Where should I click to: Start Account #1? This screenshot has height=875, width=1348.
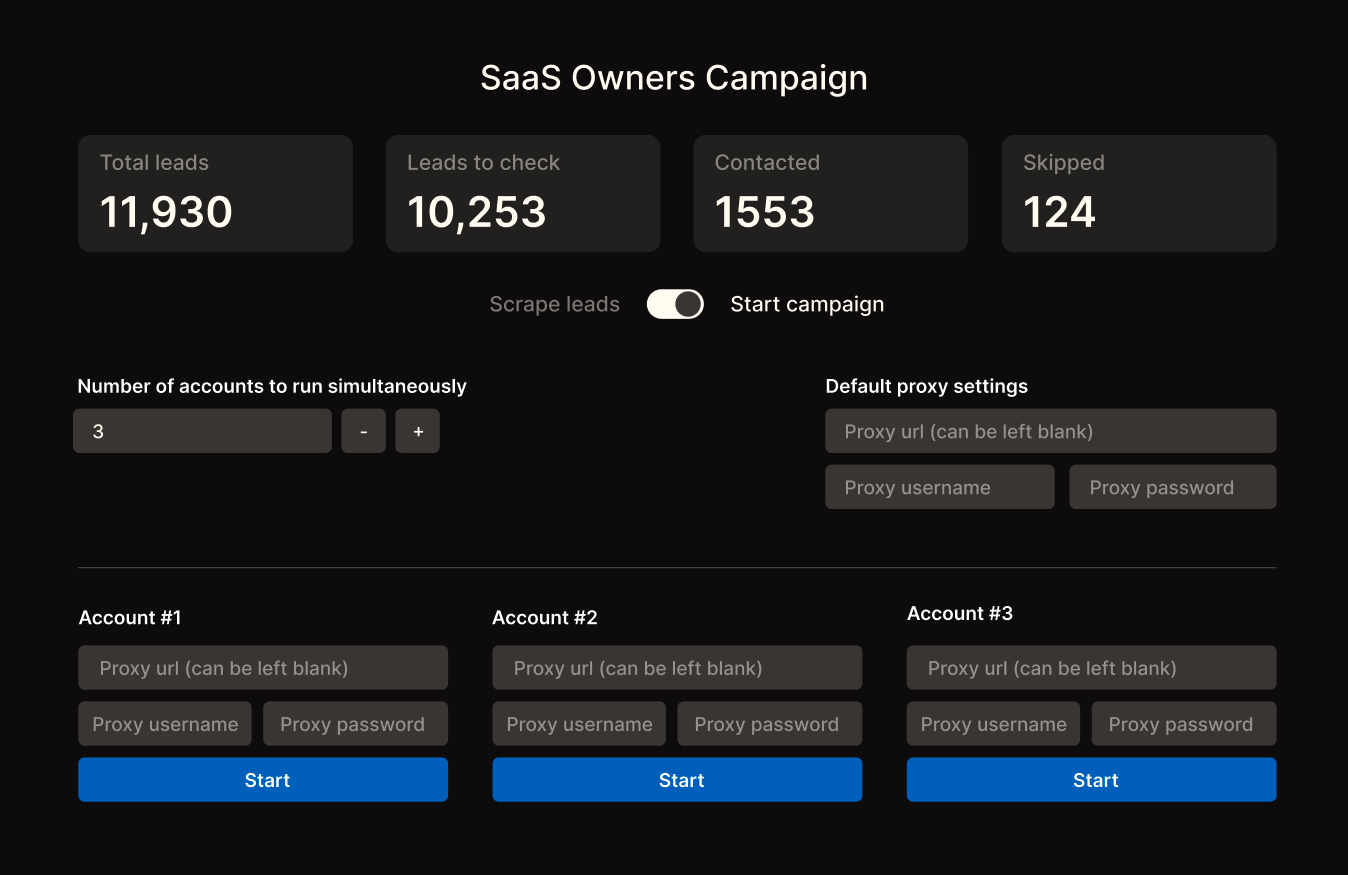[263, 780]
